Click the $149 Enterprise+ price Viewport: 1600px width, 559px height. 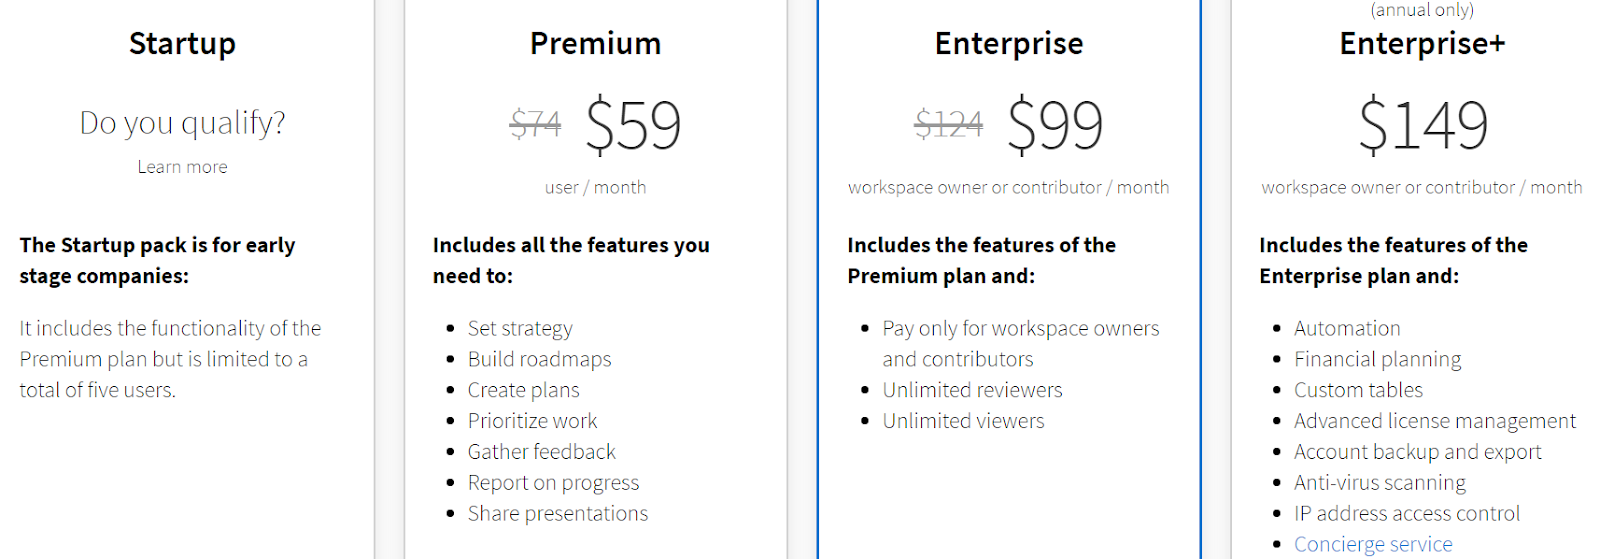click(1422, 125)
